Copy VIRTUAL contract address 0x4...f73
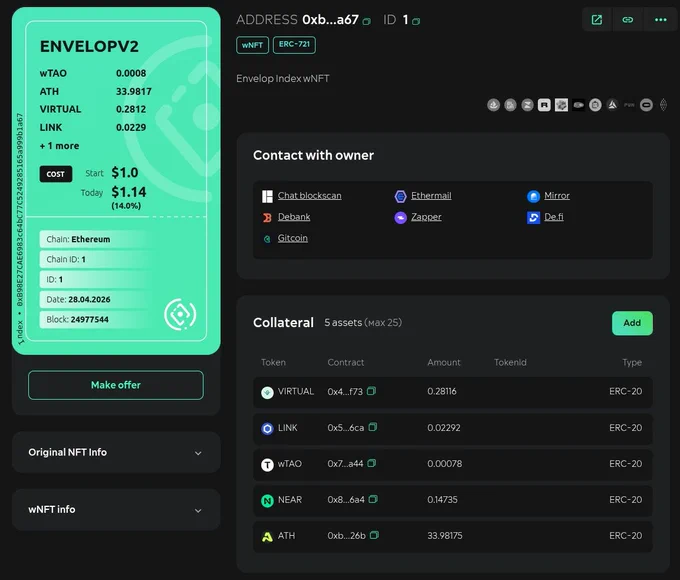680x580 pixels. coord(371,391)
